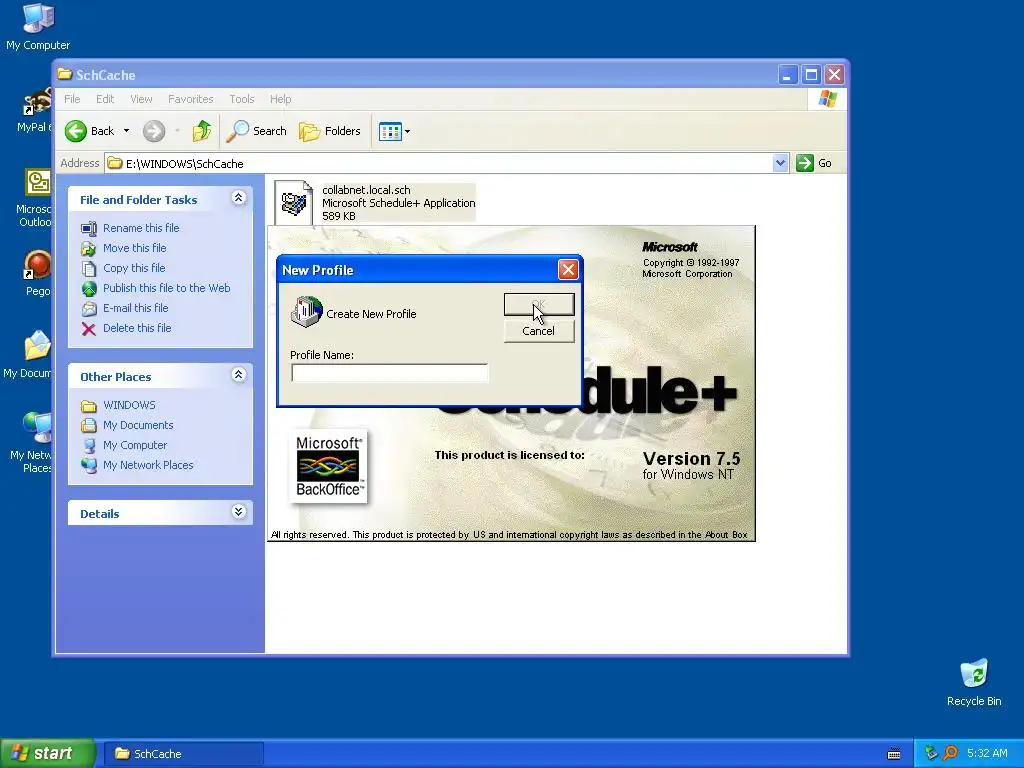This screenshot has height=768, width=1024.
Task: Click the OK button in New Profile dialog
Action: [x=539, y=304]
